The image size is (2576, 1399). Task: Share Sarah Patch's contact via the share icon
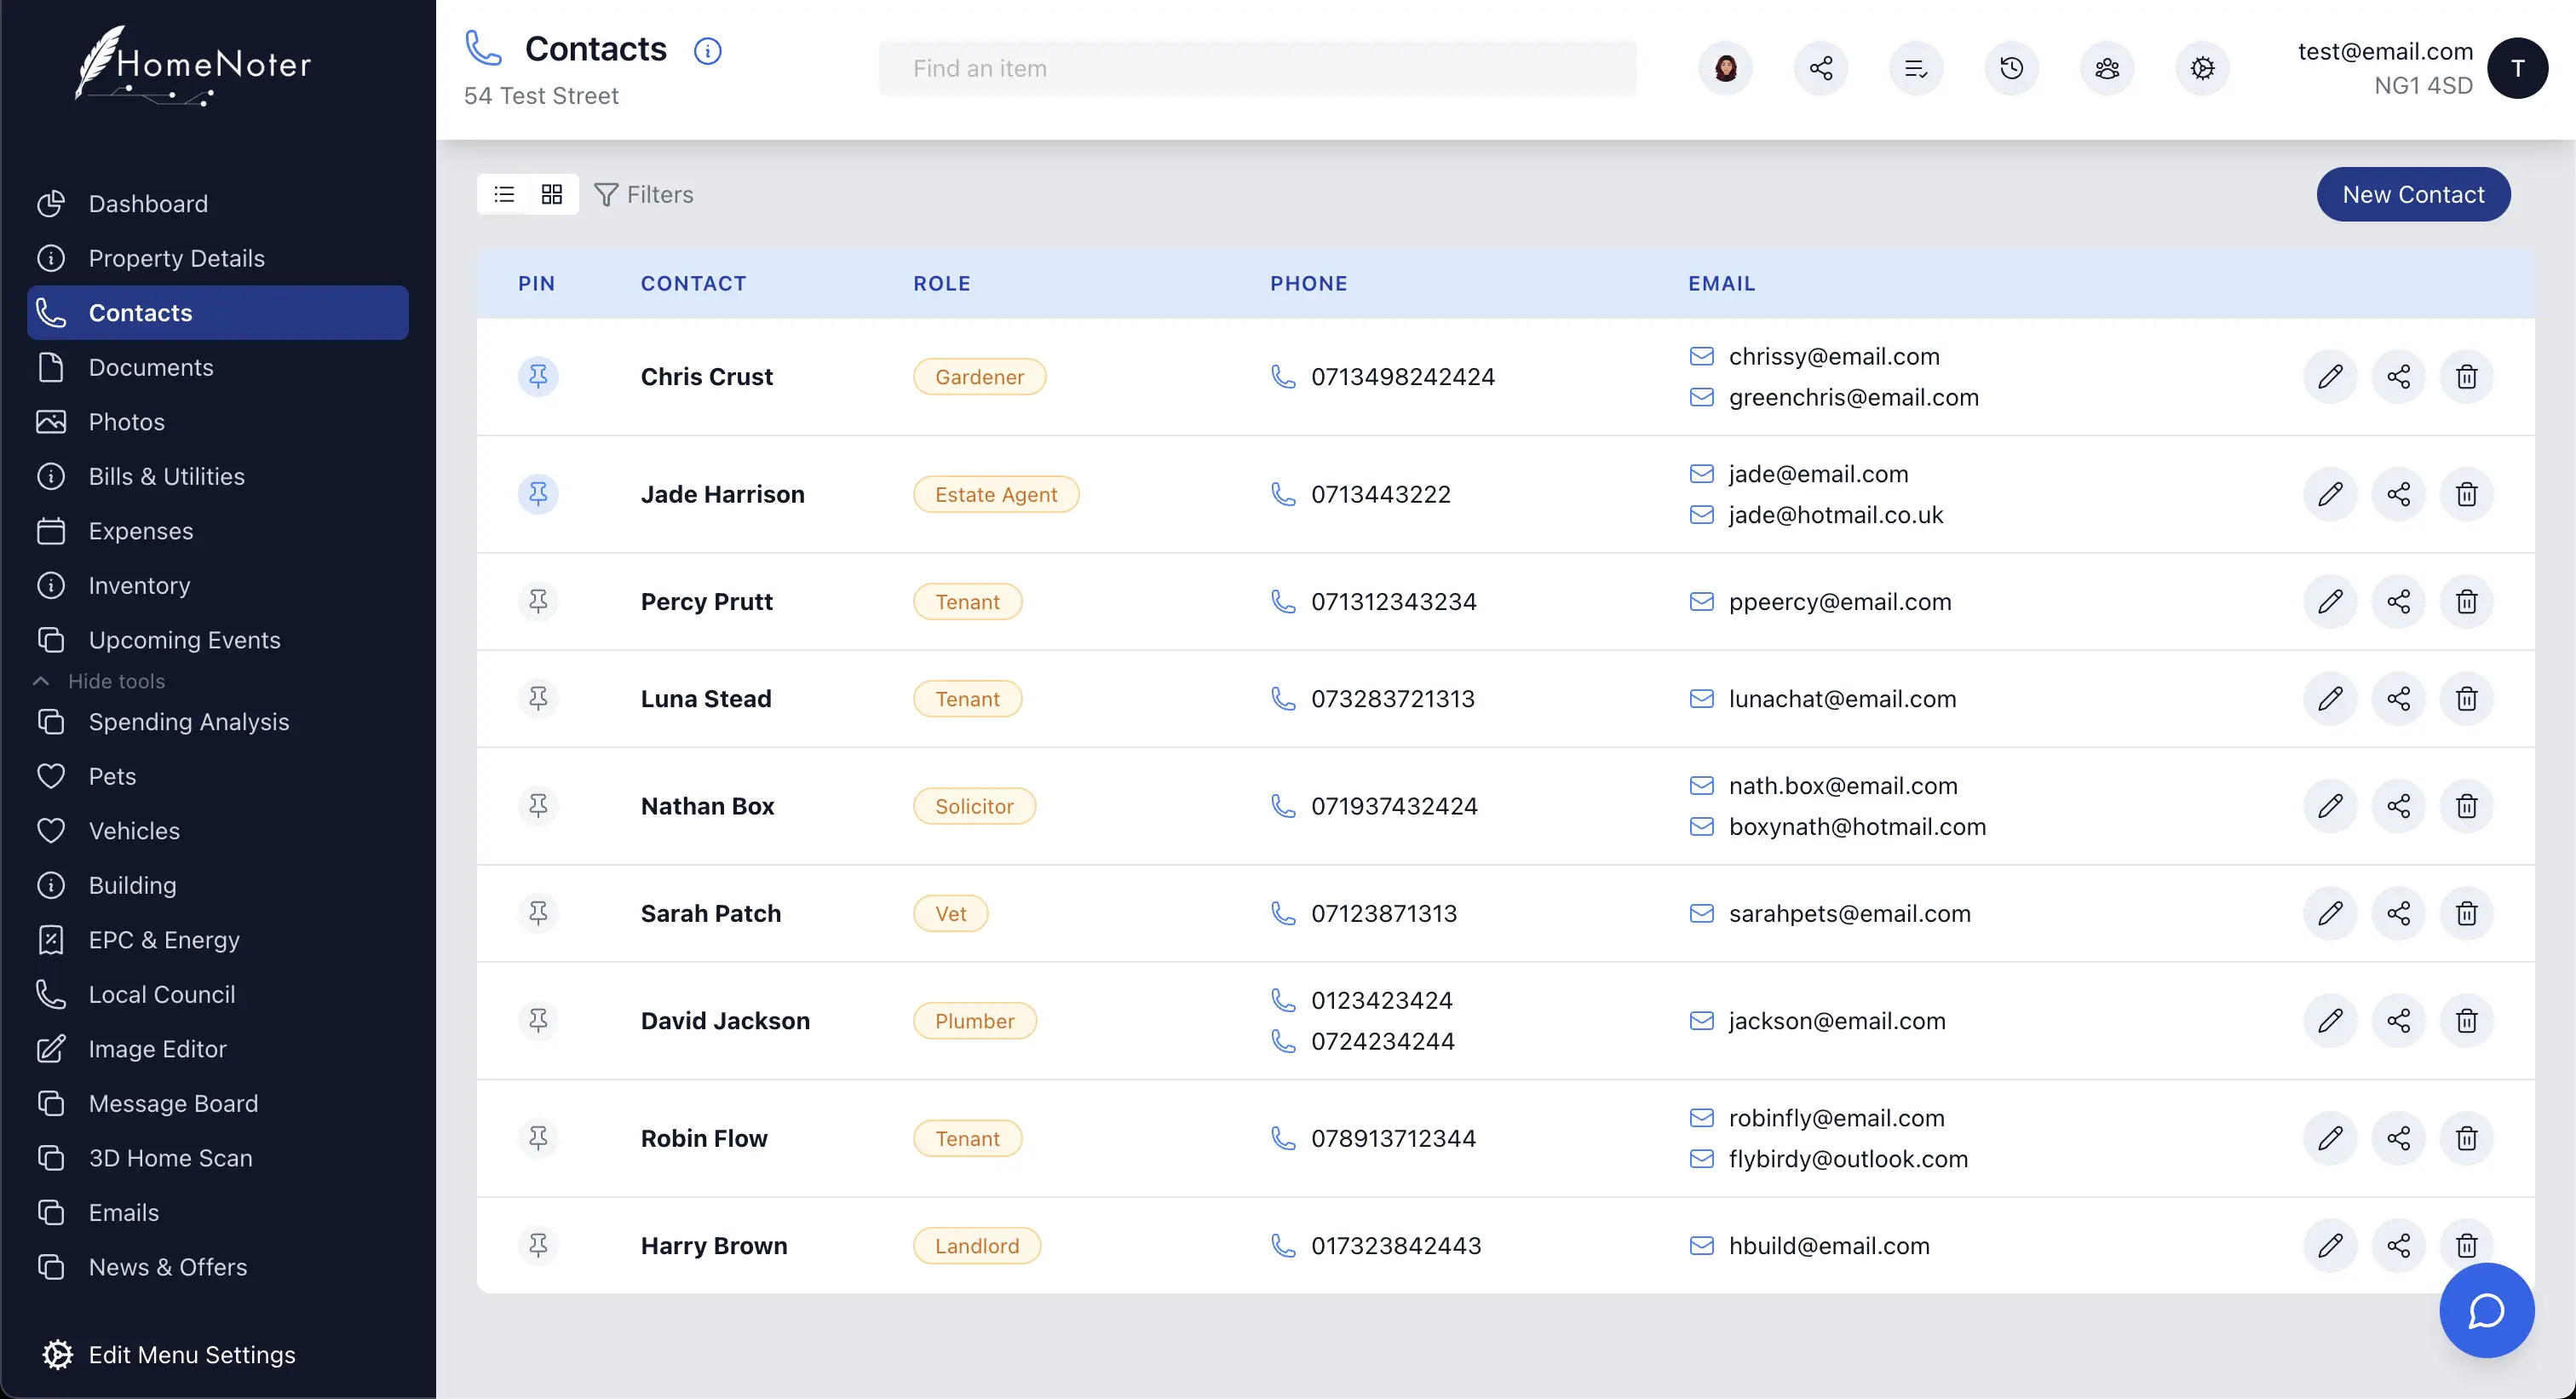[x=2399, y=912]
